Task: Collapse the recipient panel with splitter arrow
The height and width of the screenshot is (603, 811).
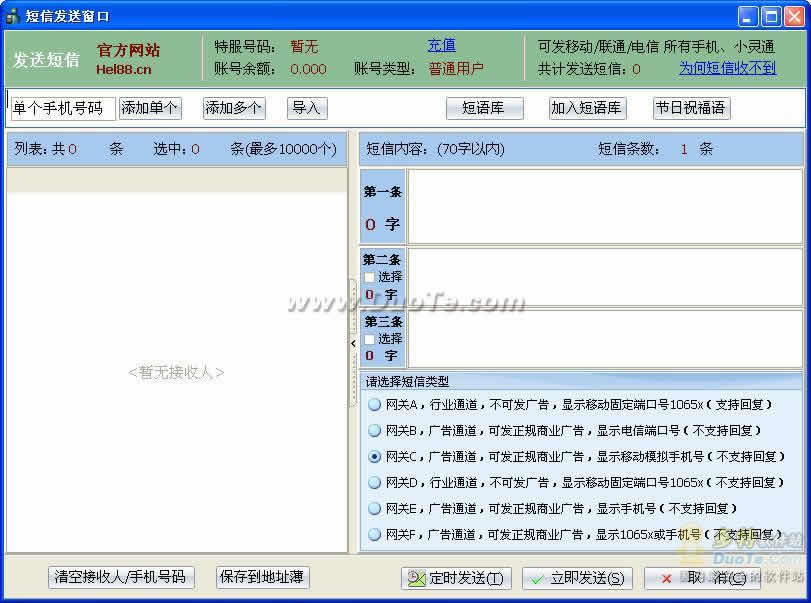Action: (352, 343)
